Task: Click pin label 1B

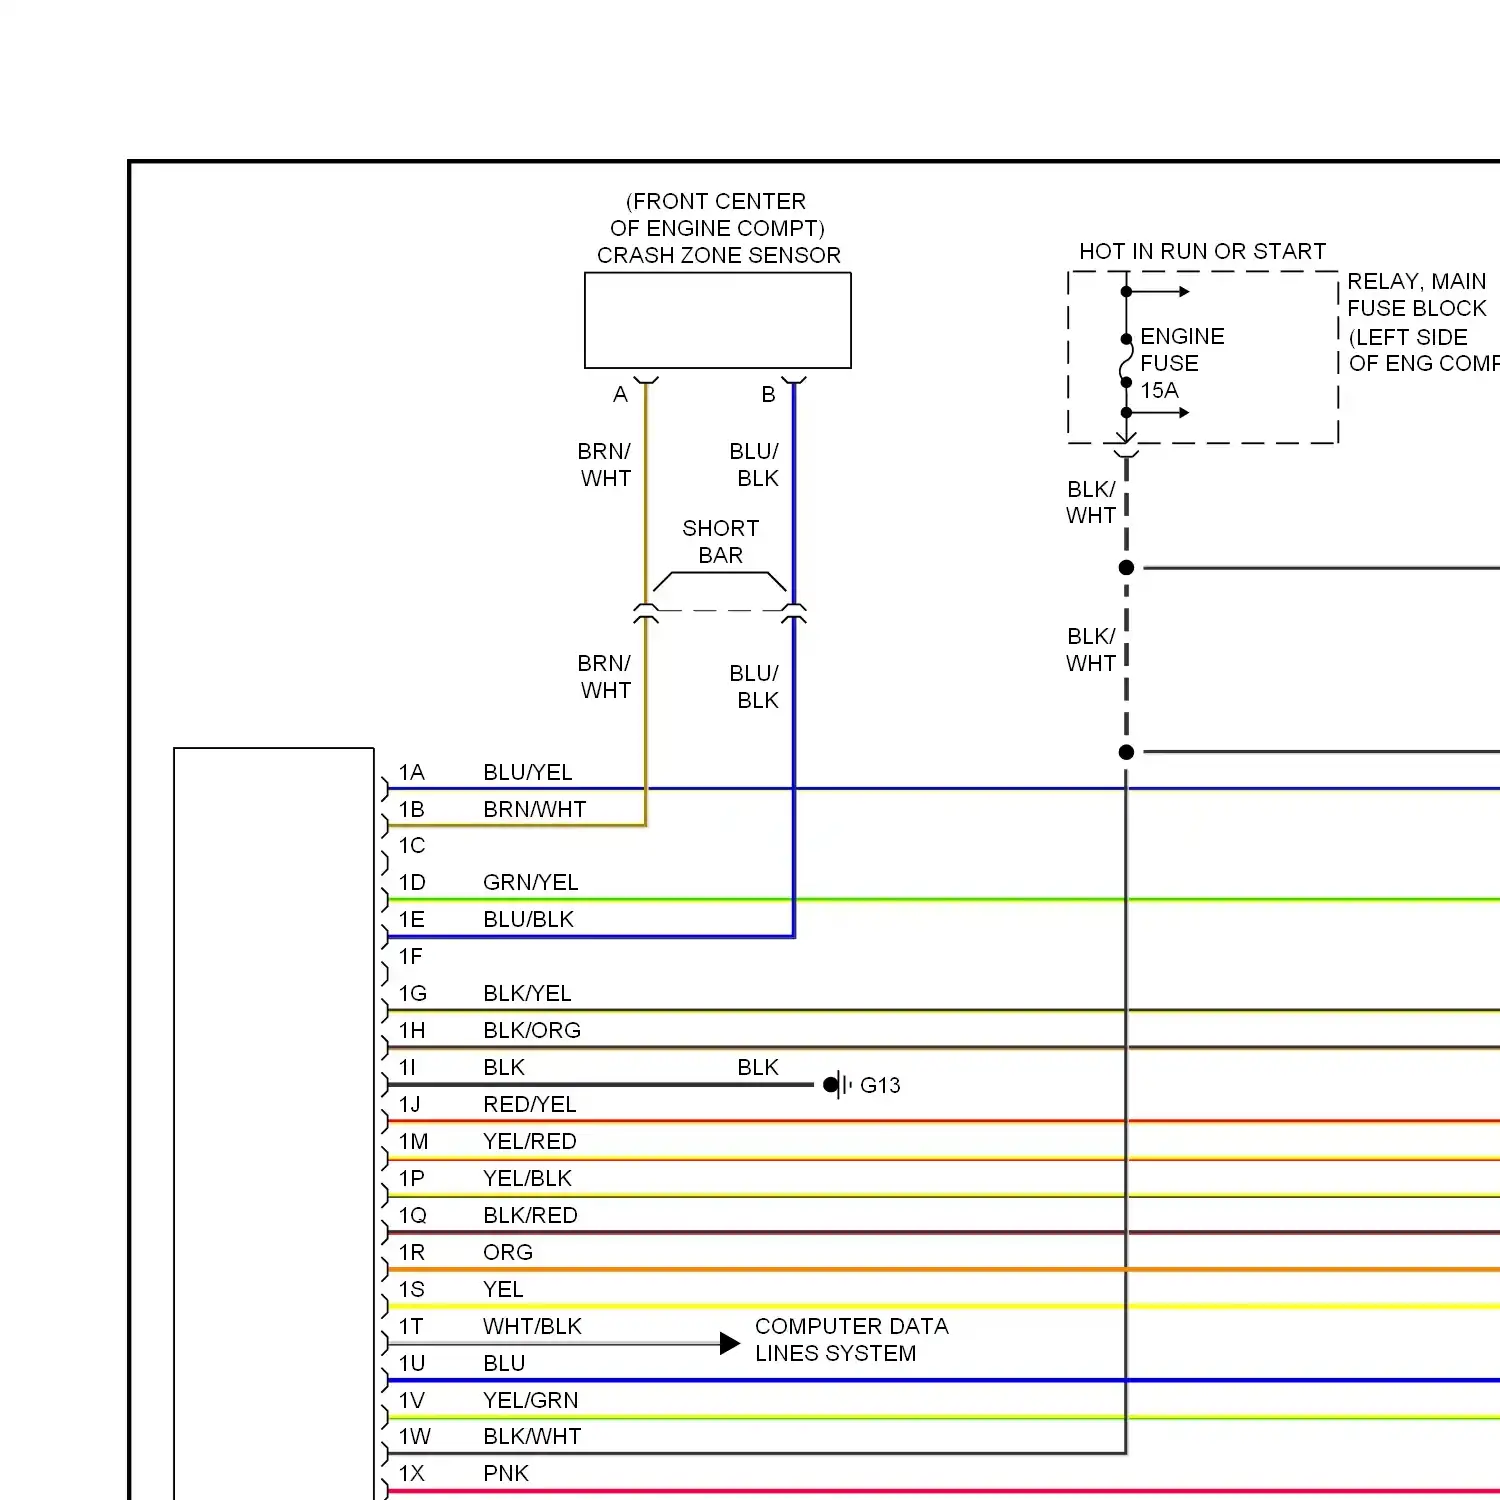Action: pyautogui.click(x=411, y=809)
